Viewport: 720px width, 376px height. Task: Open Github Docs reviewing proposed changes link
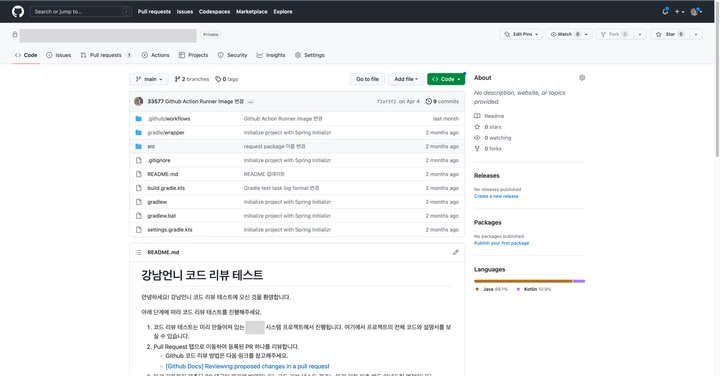pyautogui.click(x=248, y=366)
